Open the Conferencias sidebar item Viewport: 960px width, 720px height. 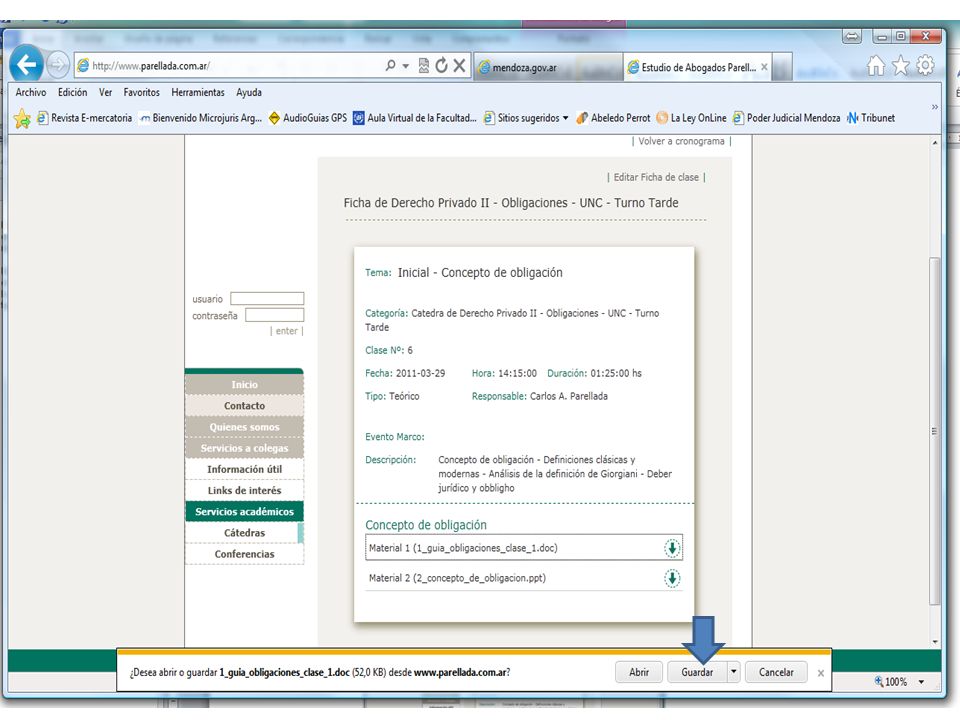tap(244, 554)
